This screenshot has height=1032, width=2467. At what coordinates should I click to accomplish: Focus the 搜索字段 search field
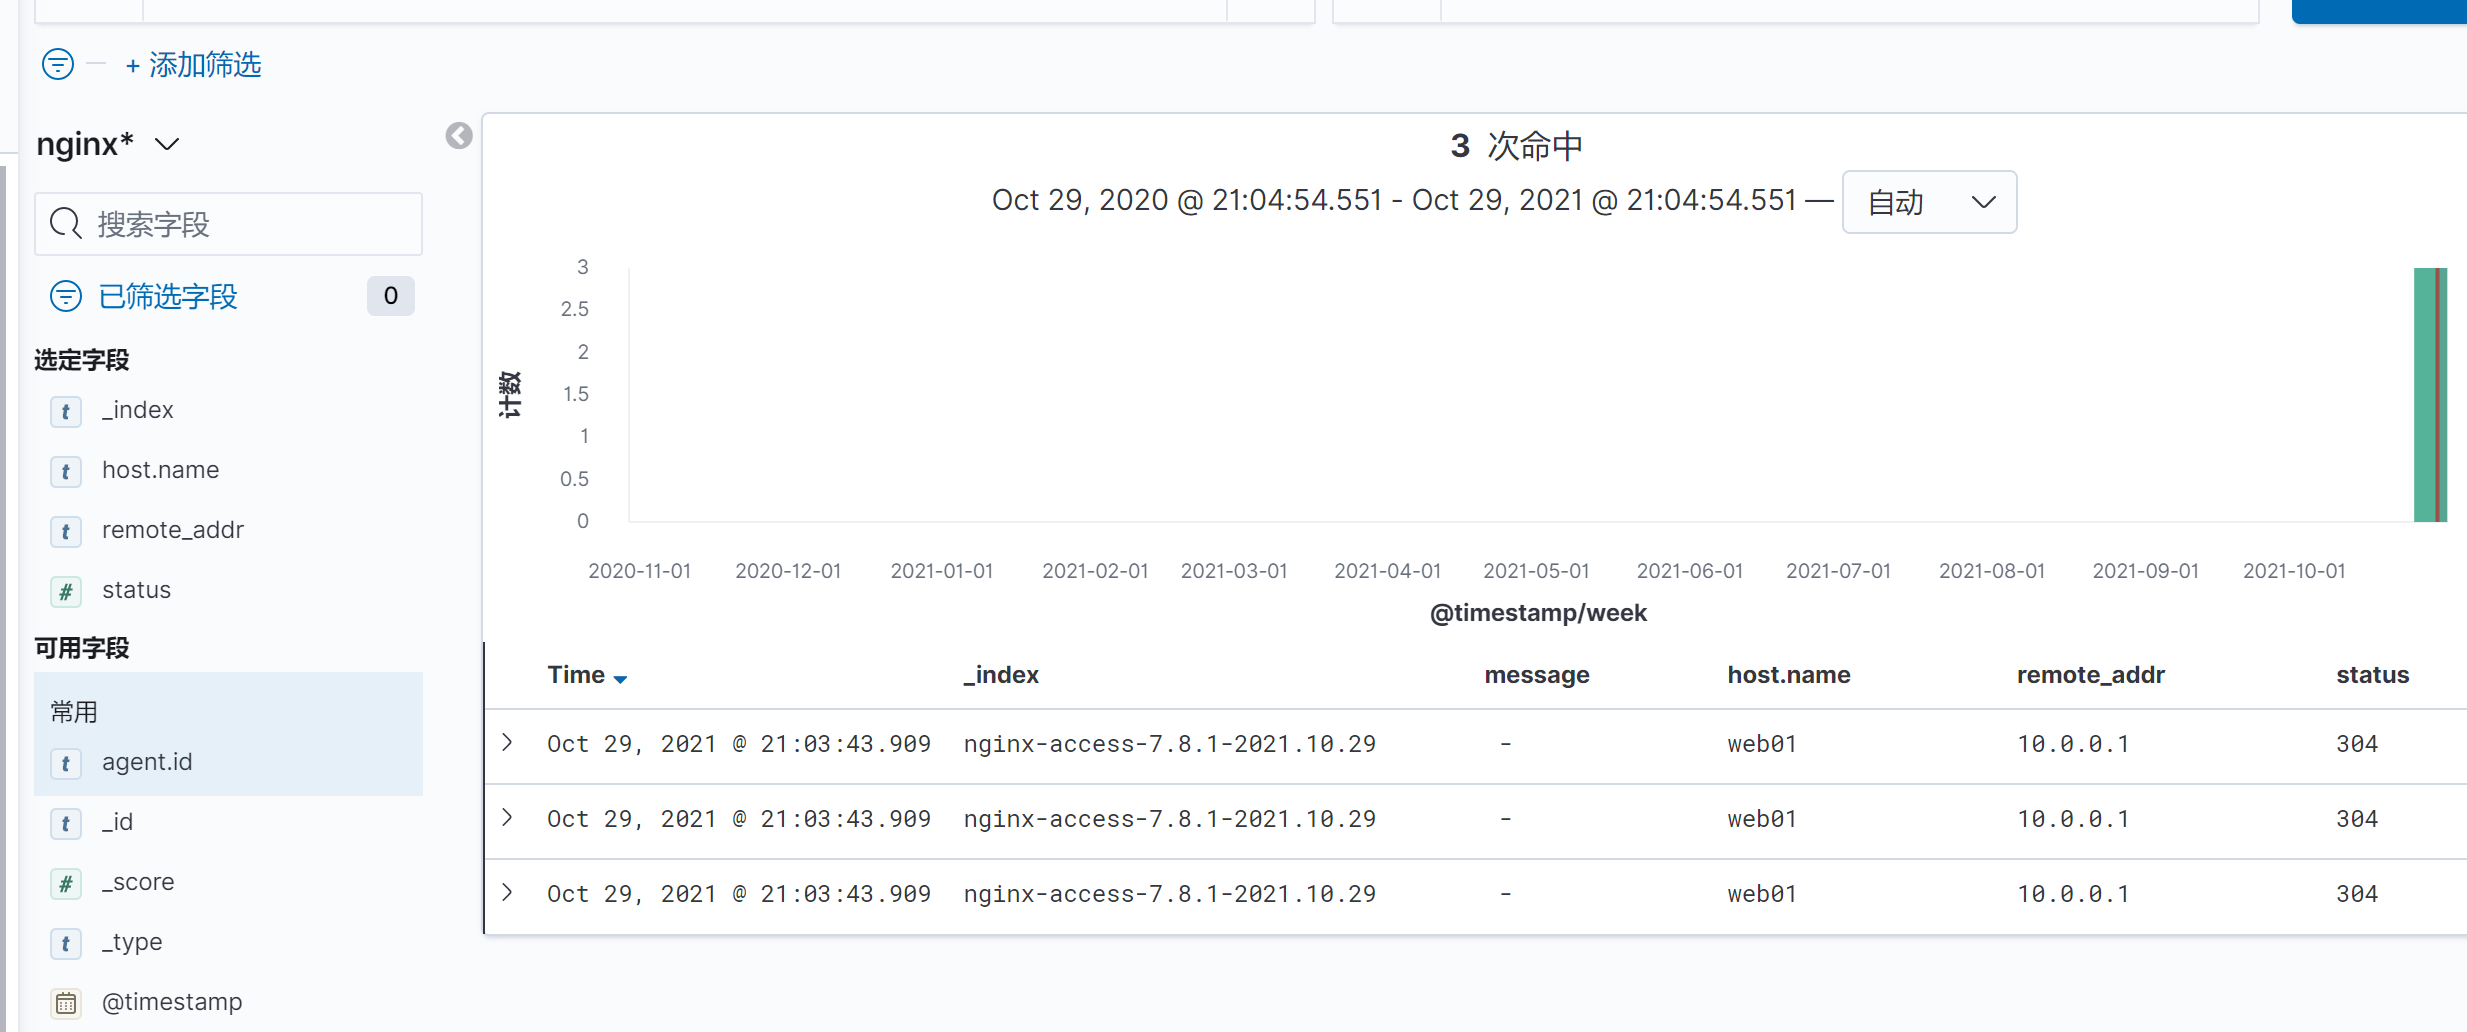click(x=228, y=224)
